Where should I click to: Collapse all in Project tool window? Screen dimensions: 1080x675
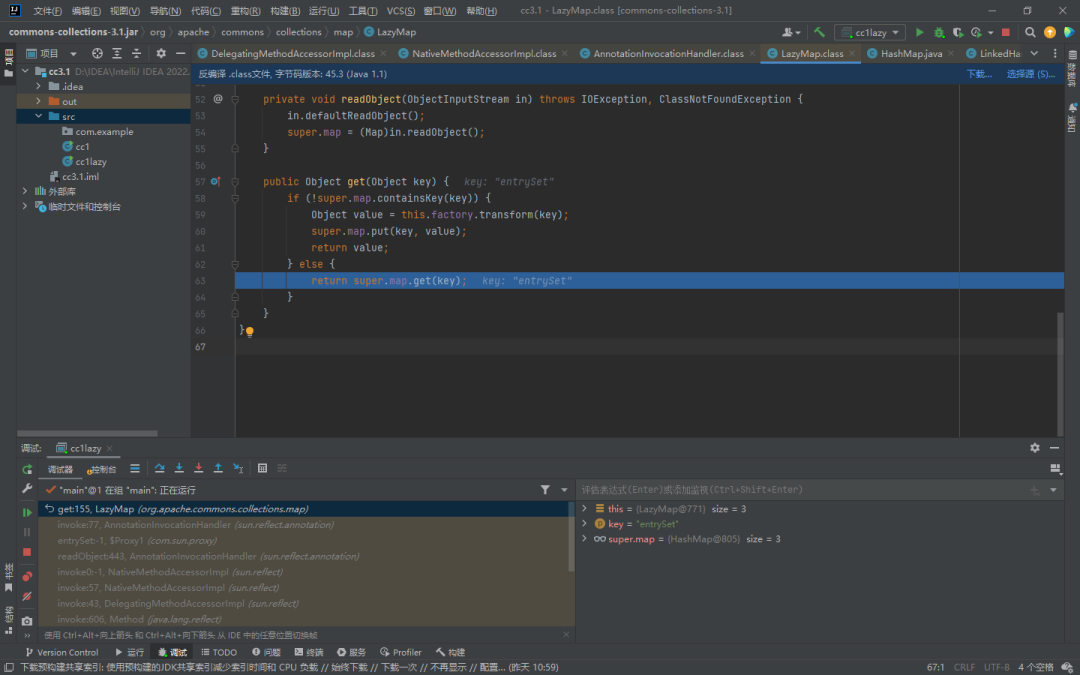[136, 53]
